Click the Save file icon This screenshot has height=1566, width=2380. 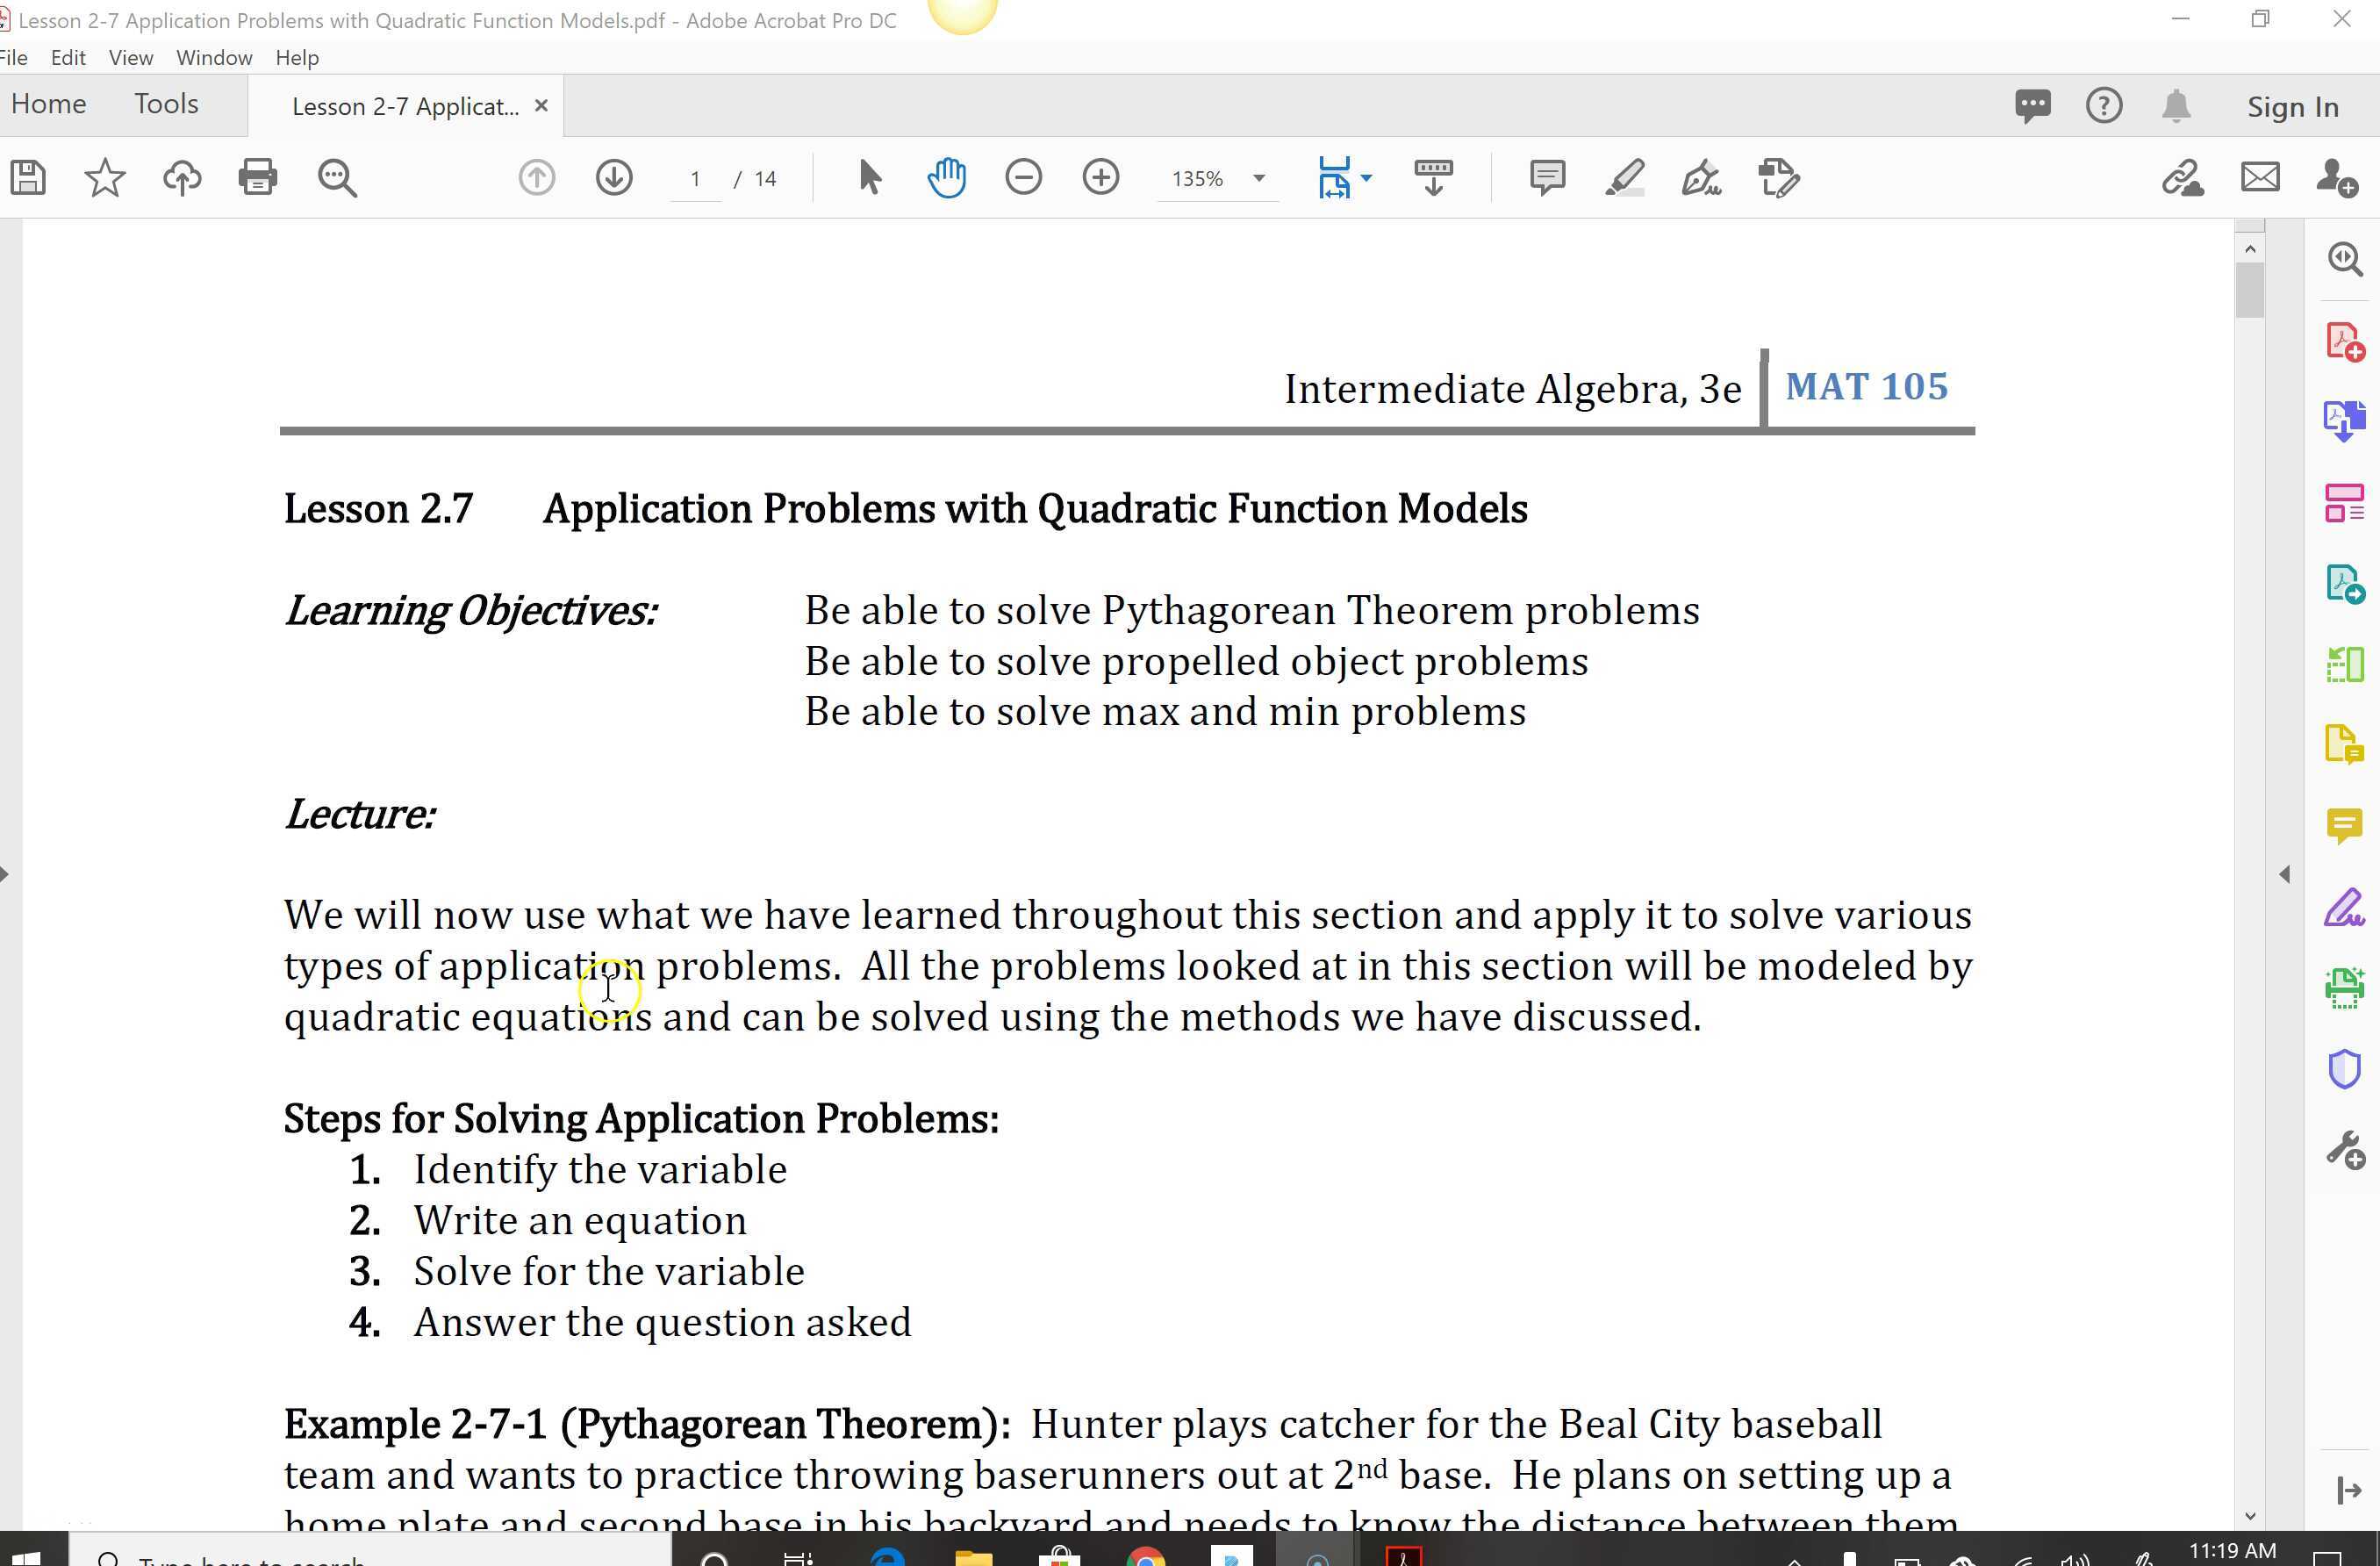(28, 178)
